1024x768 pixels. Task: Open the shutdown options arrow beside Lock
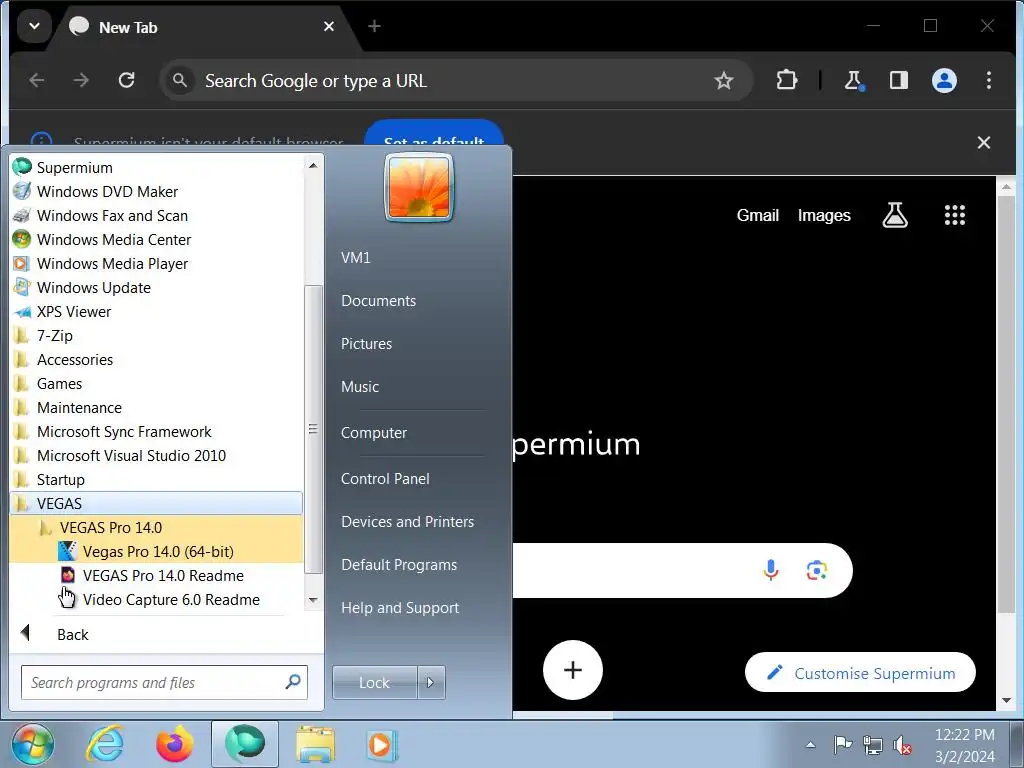pos(431,682)
